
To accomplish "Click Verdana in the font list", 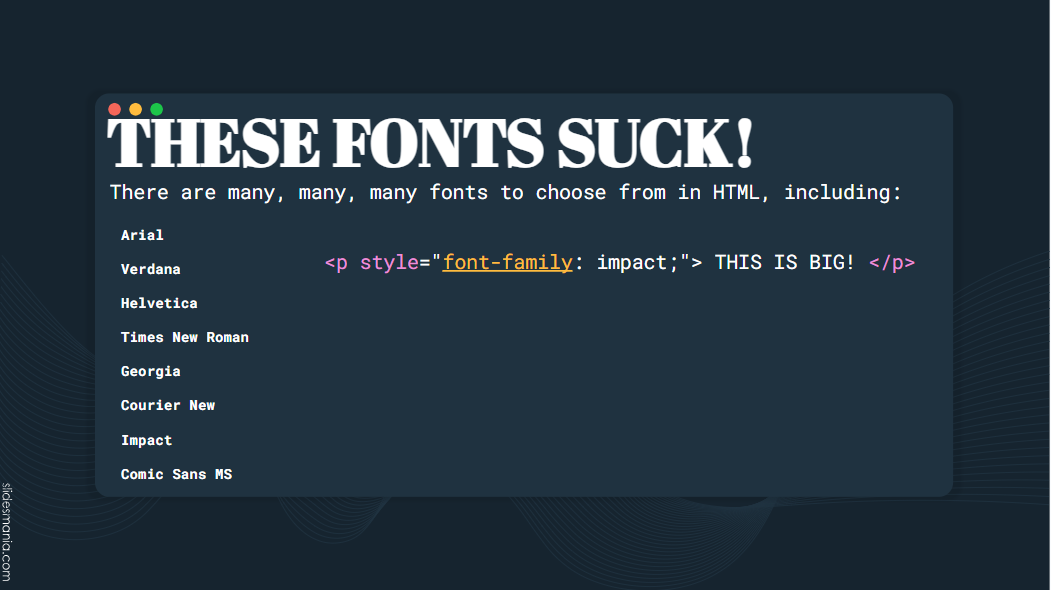I will (151, 269).
